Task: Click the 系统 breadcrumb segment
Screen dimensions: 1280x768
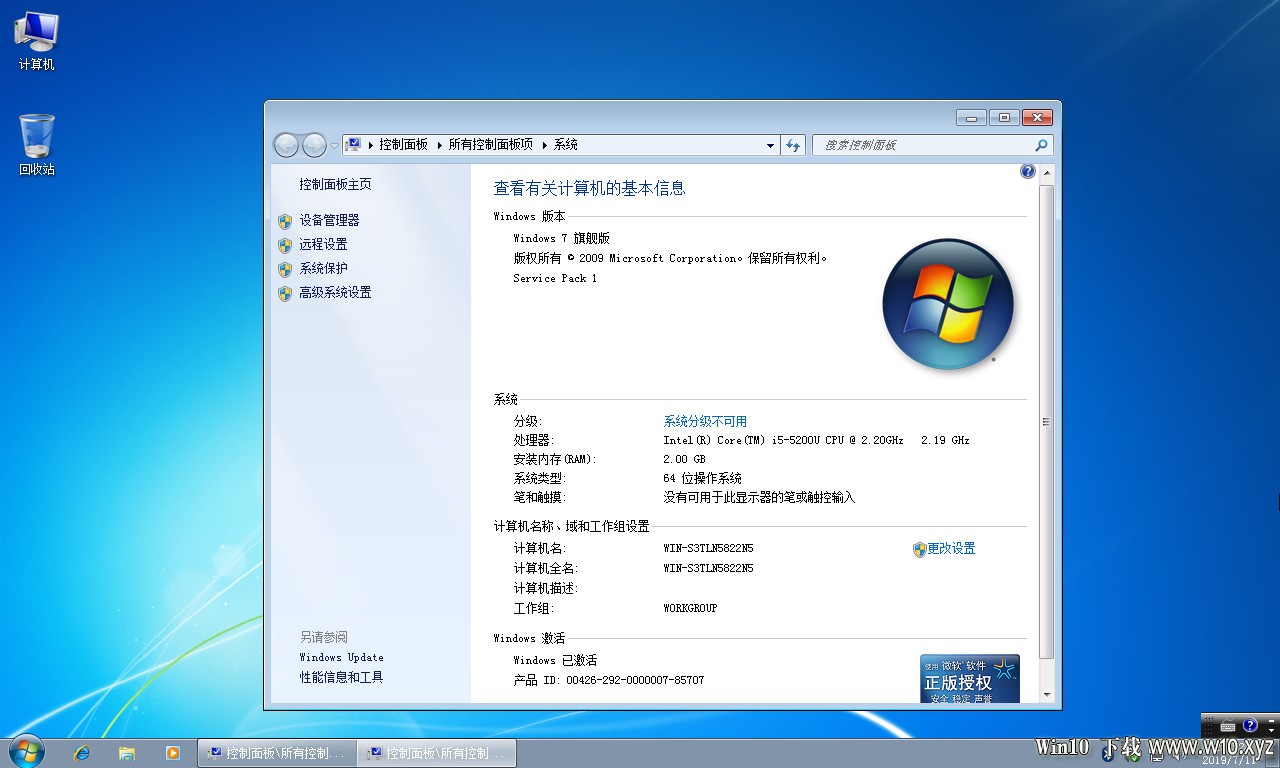Action: tap(566, 145)
